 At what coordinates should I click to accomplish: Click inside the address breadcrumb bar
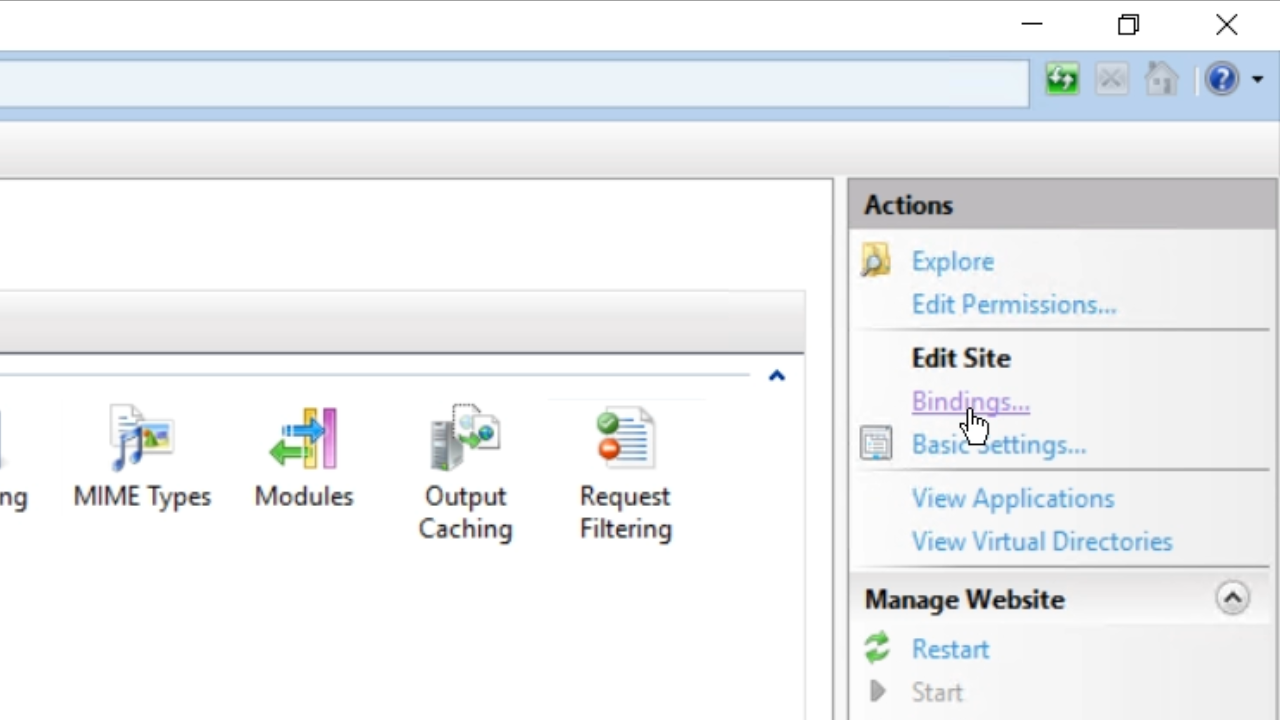[500, 83]
